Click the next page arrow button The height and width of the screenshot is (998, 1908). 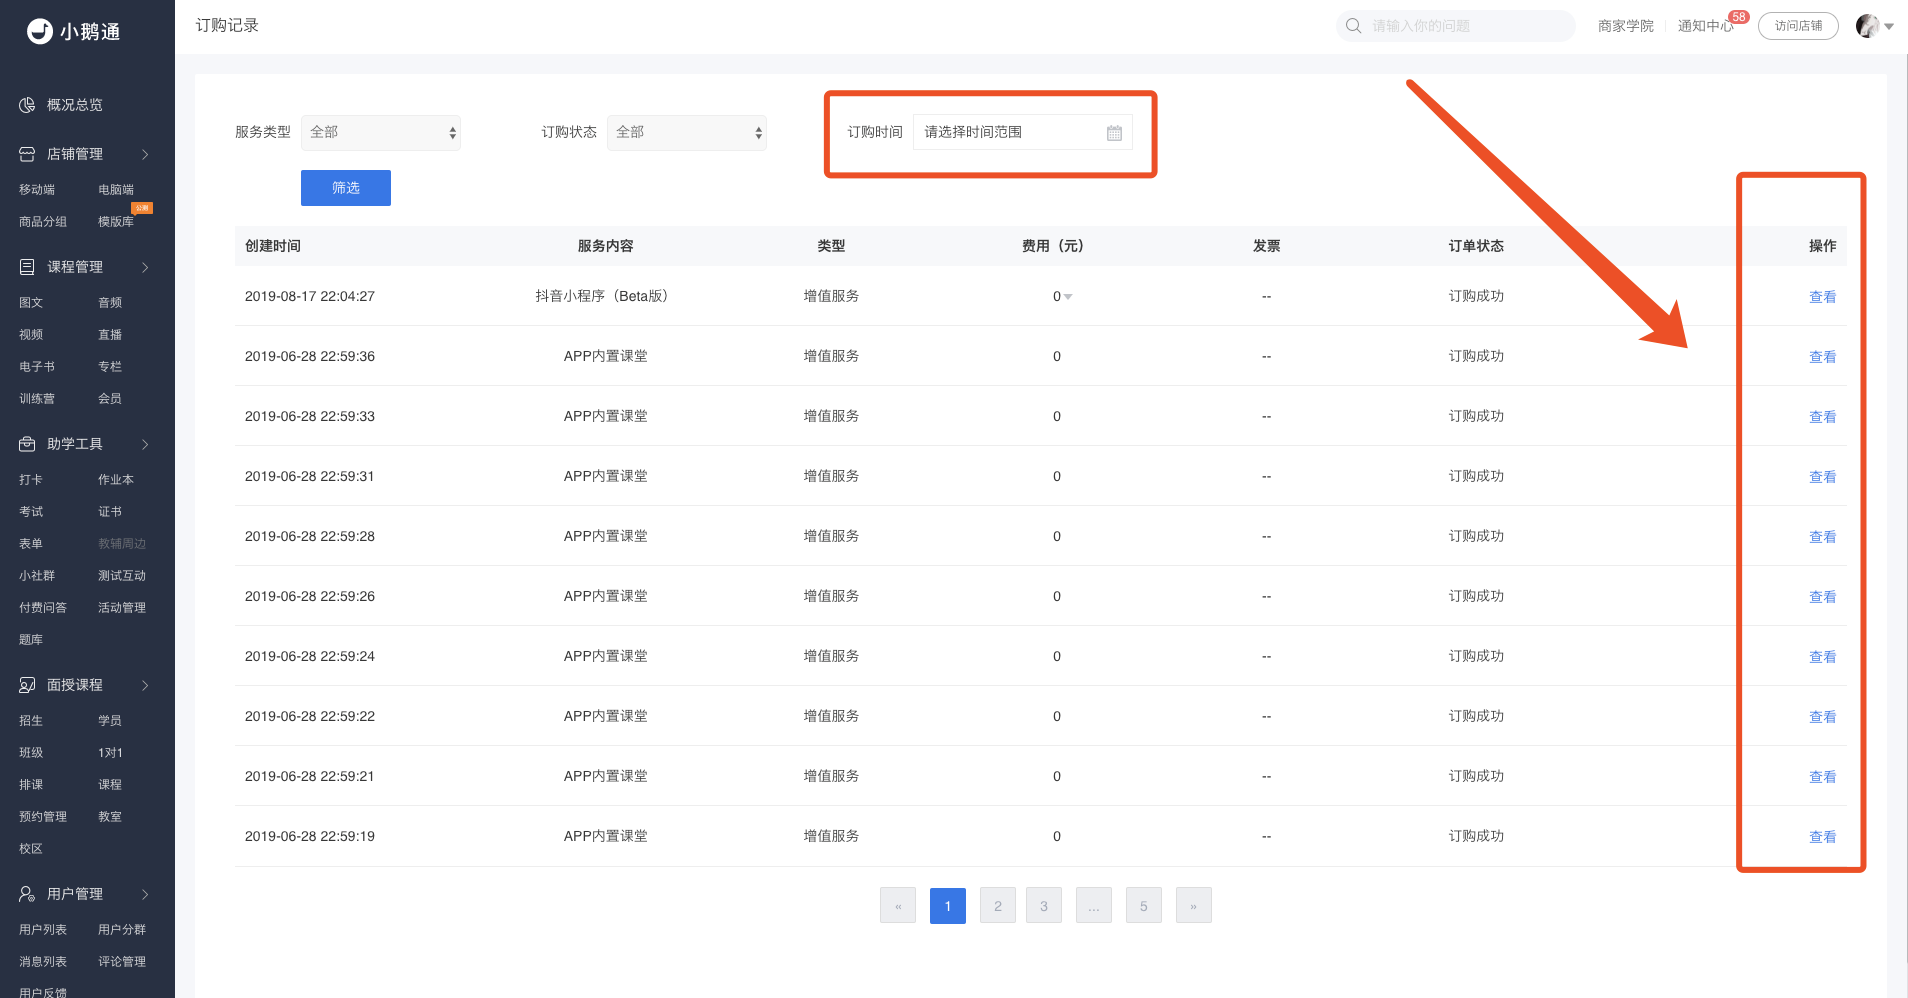pos(1193,906)
